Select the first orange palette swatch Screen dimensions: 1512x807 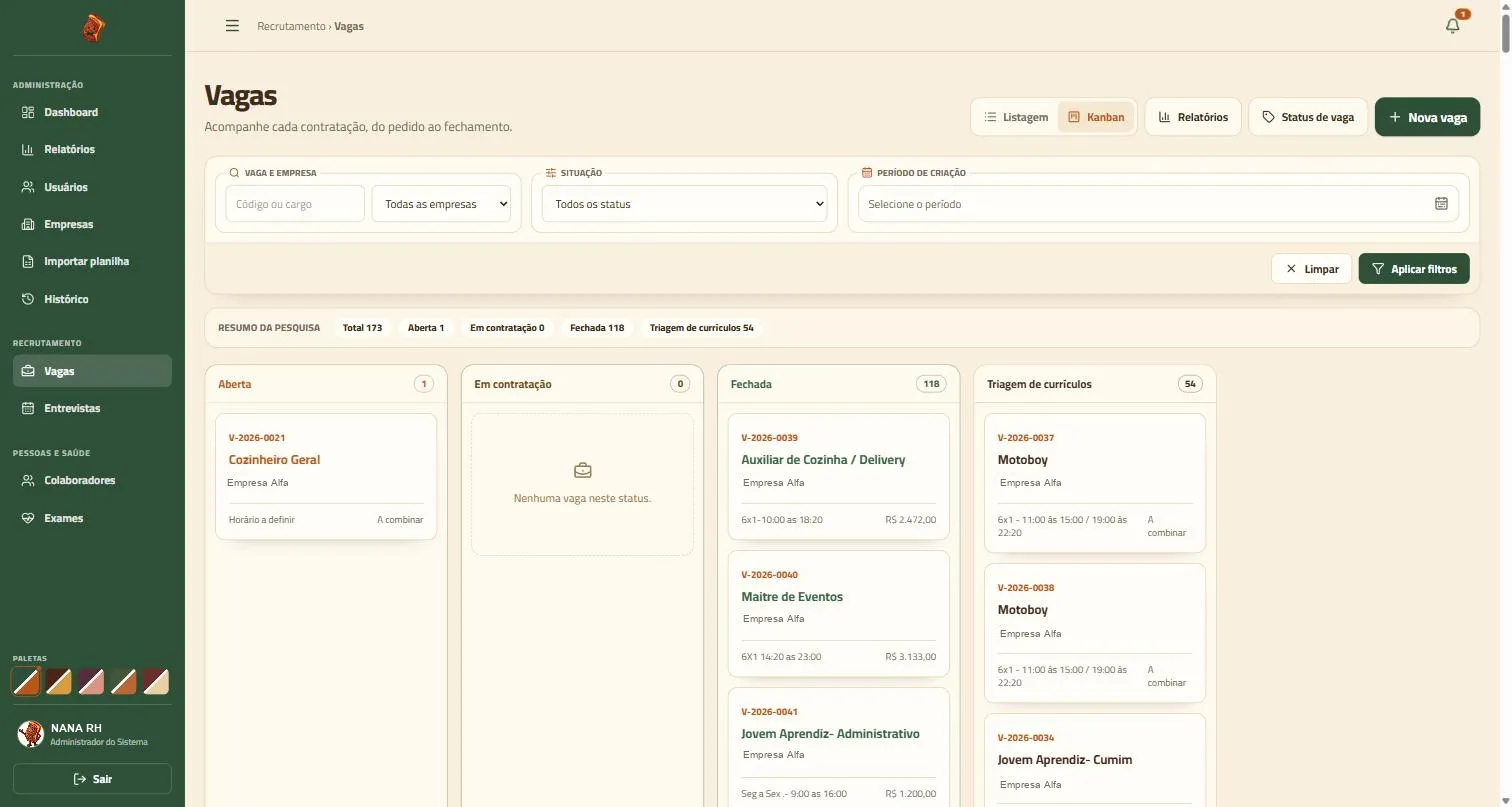pyautogui.click(x=26, y=682)
